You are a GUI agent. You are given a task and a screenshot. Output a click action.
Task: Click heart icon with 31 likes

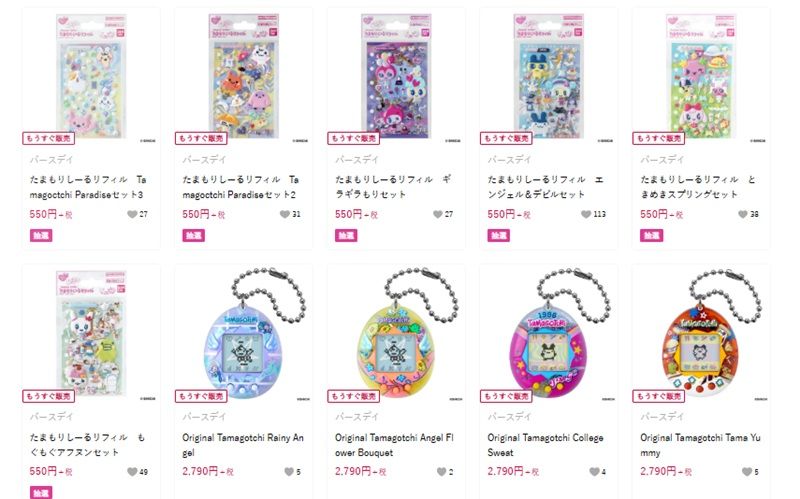point(285,214)
